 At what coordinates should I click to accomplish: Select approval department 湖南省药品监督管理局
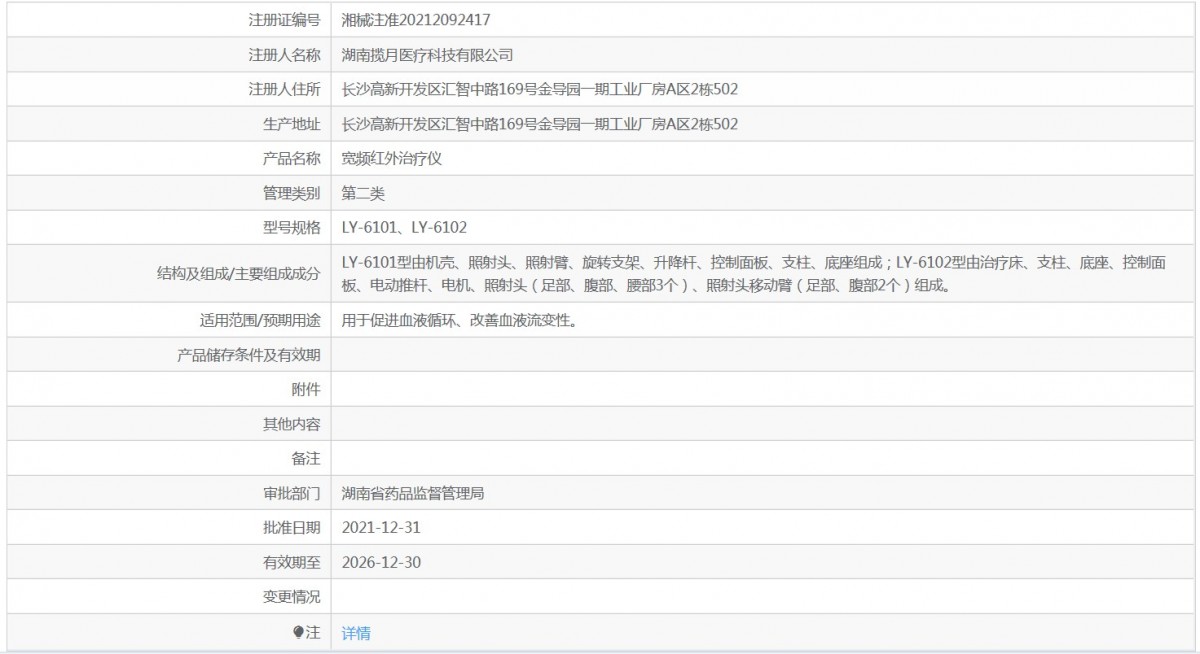tap(413, 493)
